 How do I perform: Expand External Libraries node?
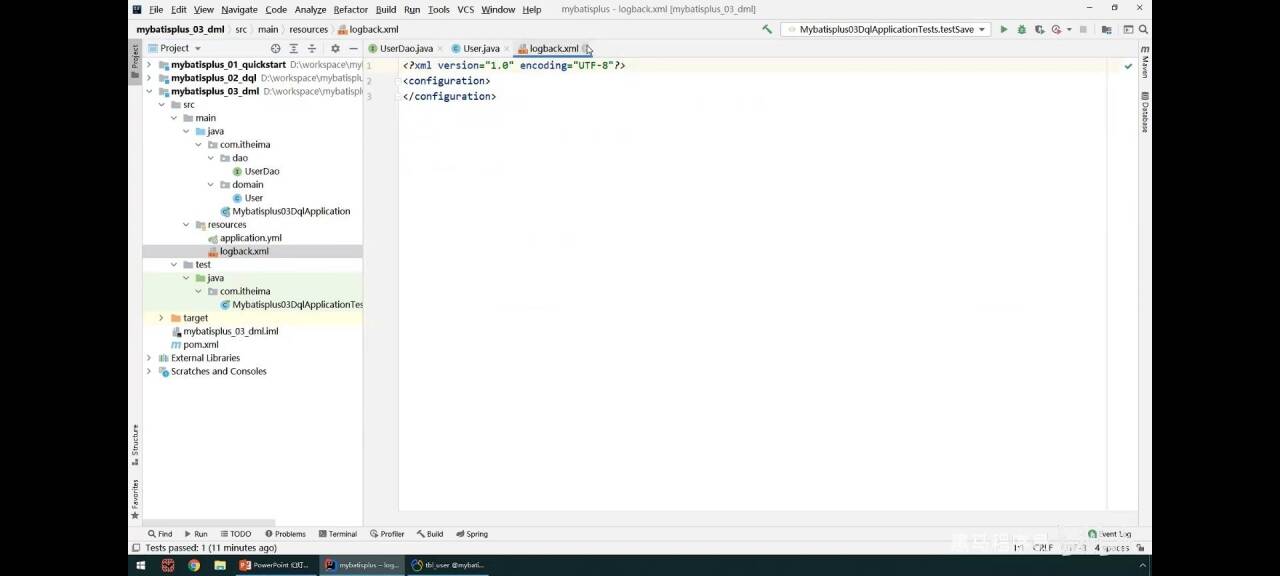pyautogui.click(x=149, y=358)
